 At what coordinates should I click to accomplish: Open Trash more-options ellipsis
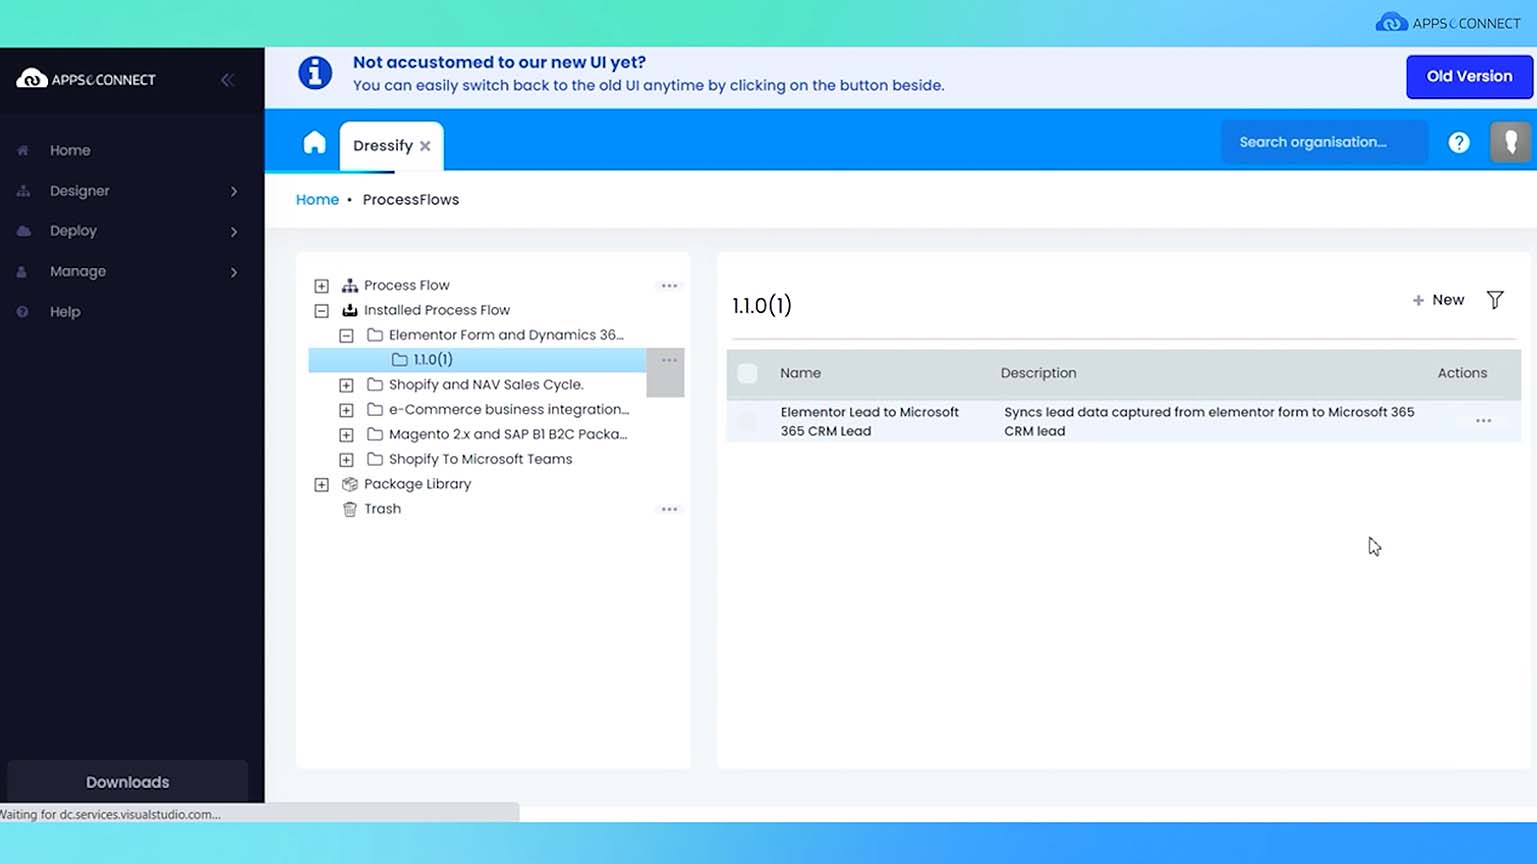(669, 510)
